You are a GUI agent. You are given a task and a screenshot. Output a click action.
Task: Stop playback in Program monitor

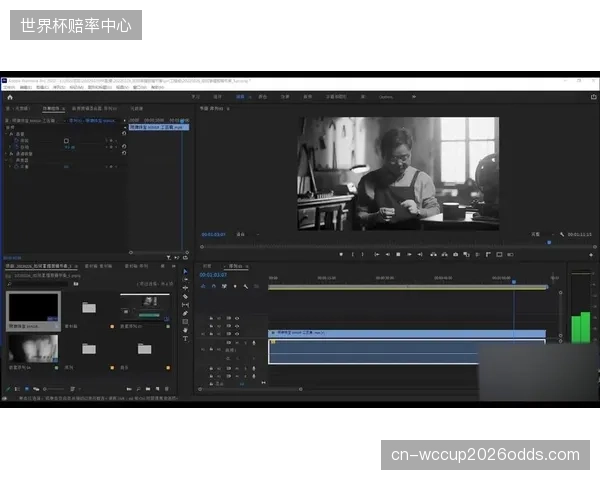coord(398,255)
